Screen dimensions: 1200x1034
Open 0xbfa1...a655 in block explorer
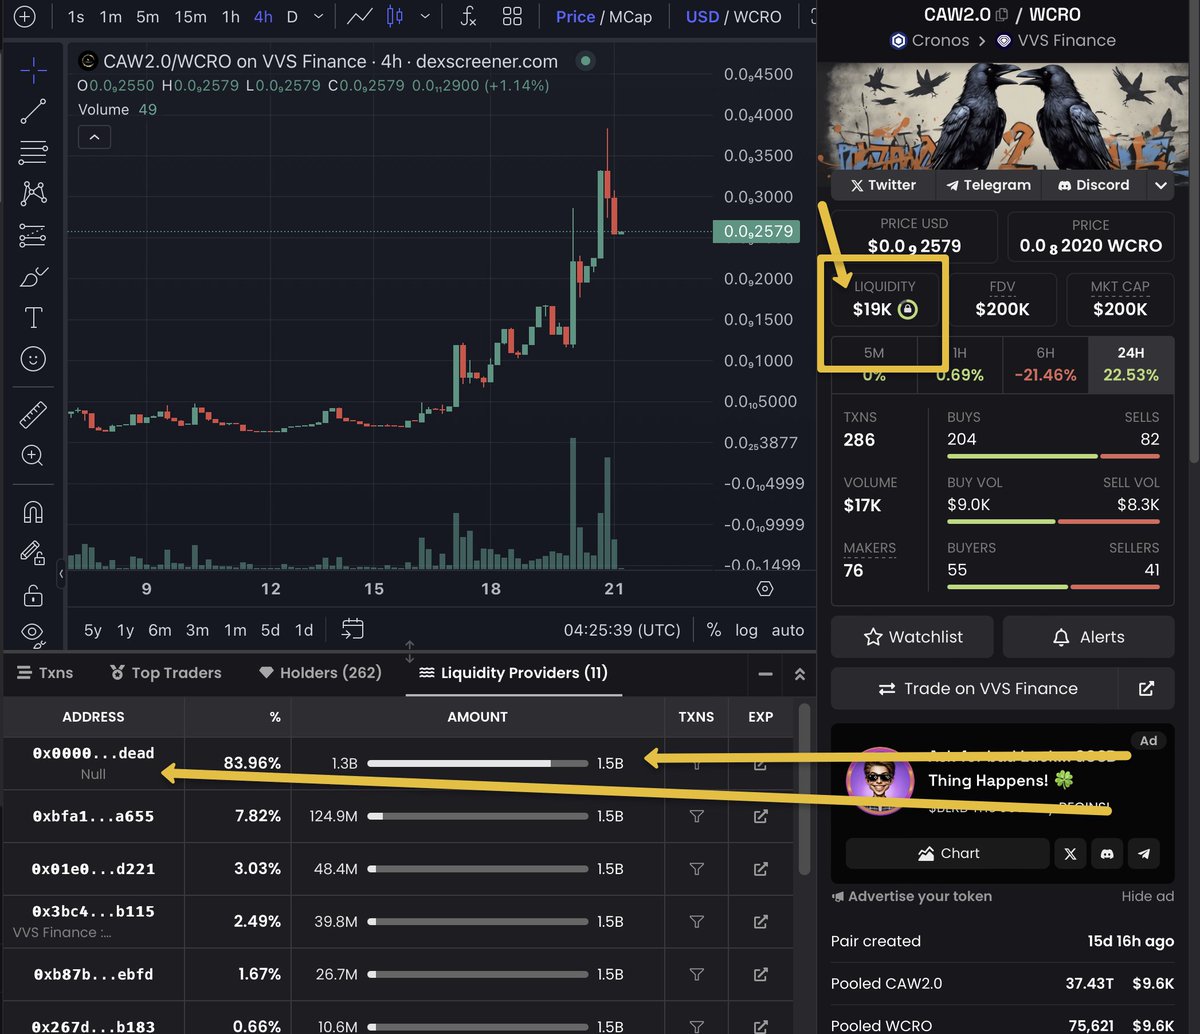pos(760,816)
